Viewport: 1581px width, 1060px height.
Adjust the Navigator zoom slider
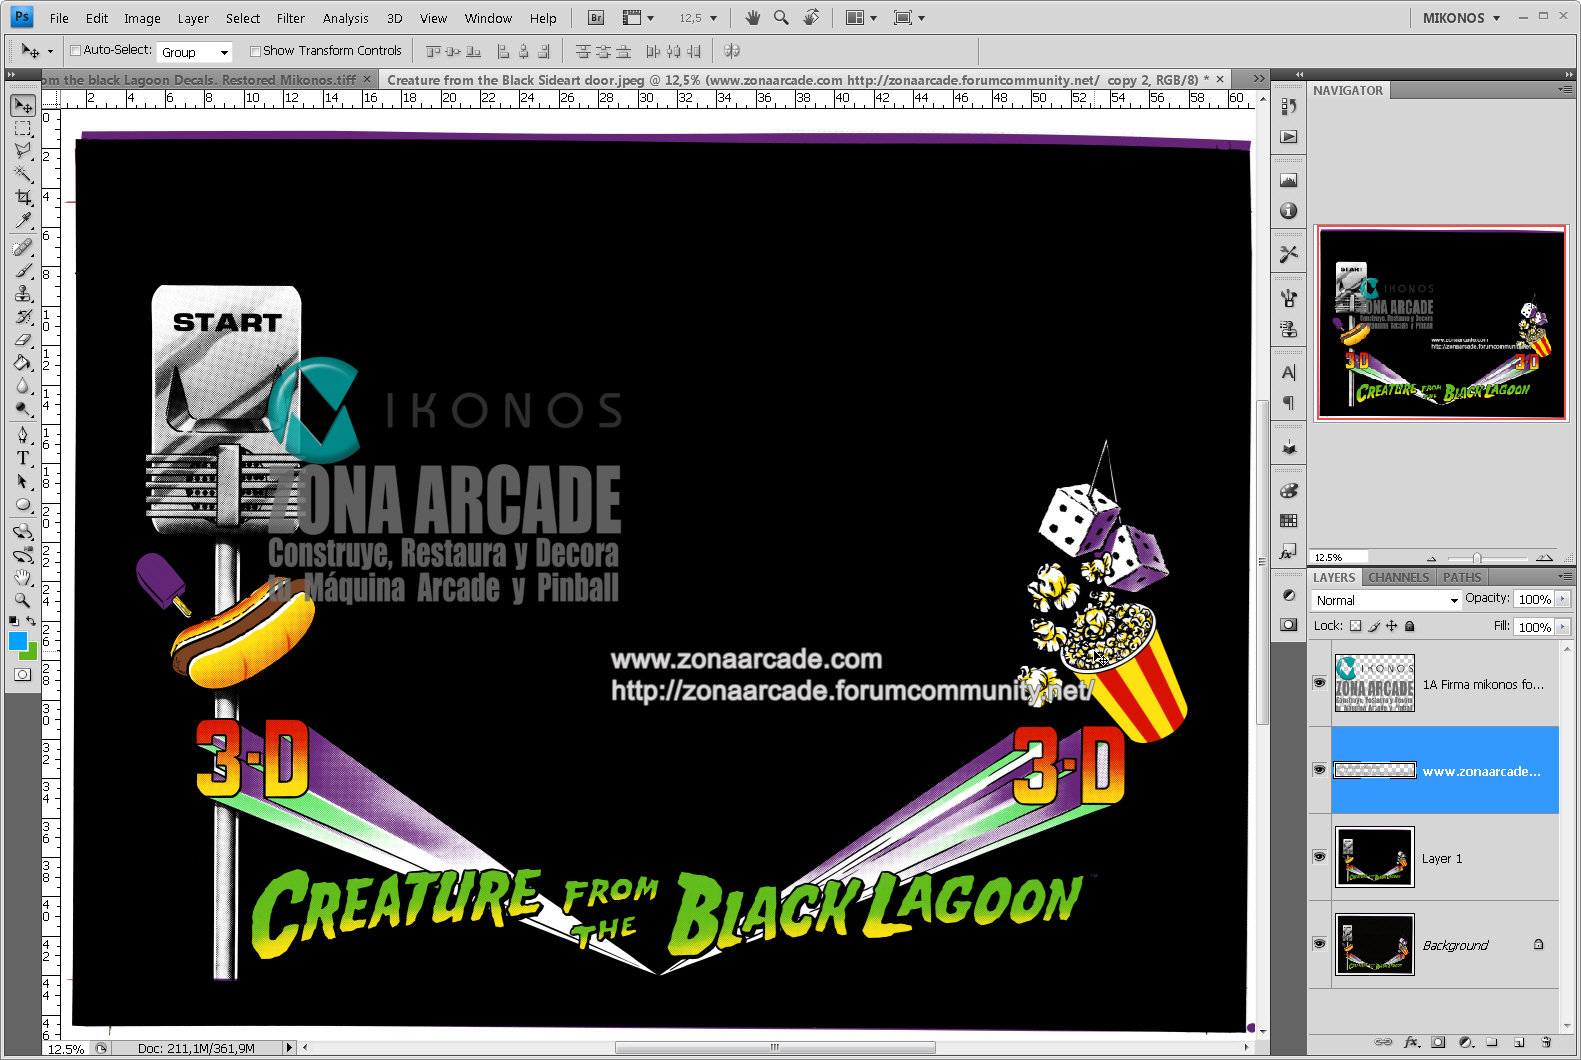(x=1477, y=558)
